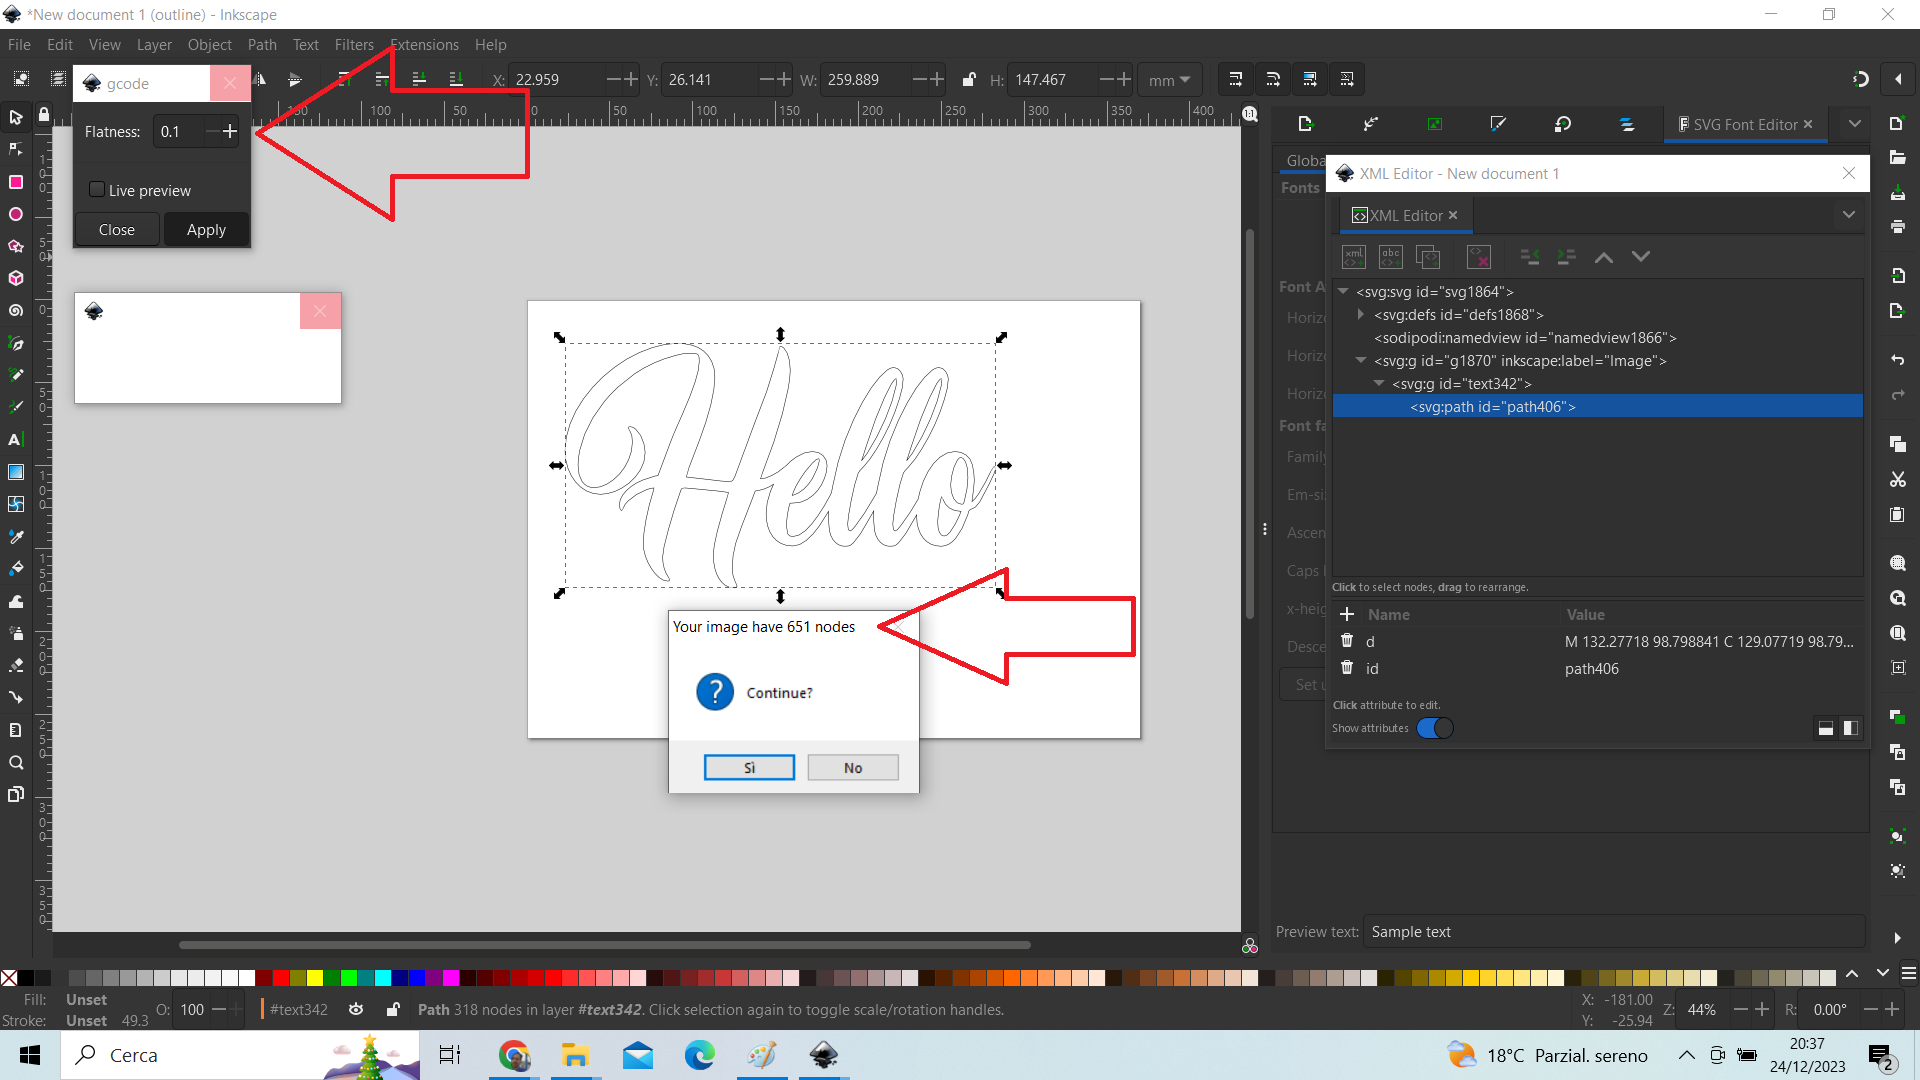Click the Sì button to continue
Image resolution: width=1920 pixels, height=1080 pixels.
749,767
